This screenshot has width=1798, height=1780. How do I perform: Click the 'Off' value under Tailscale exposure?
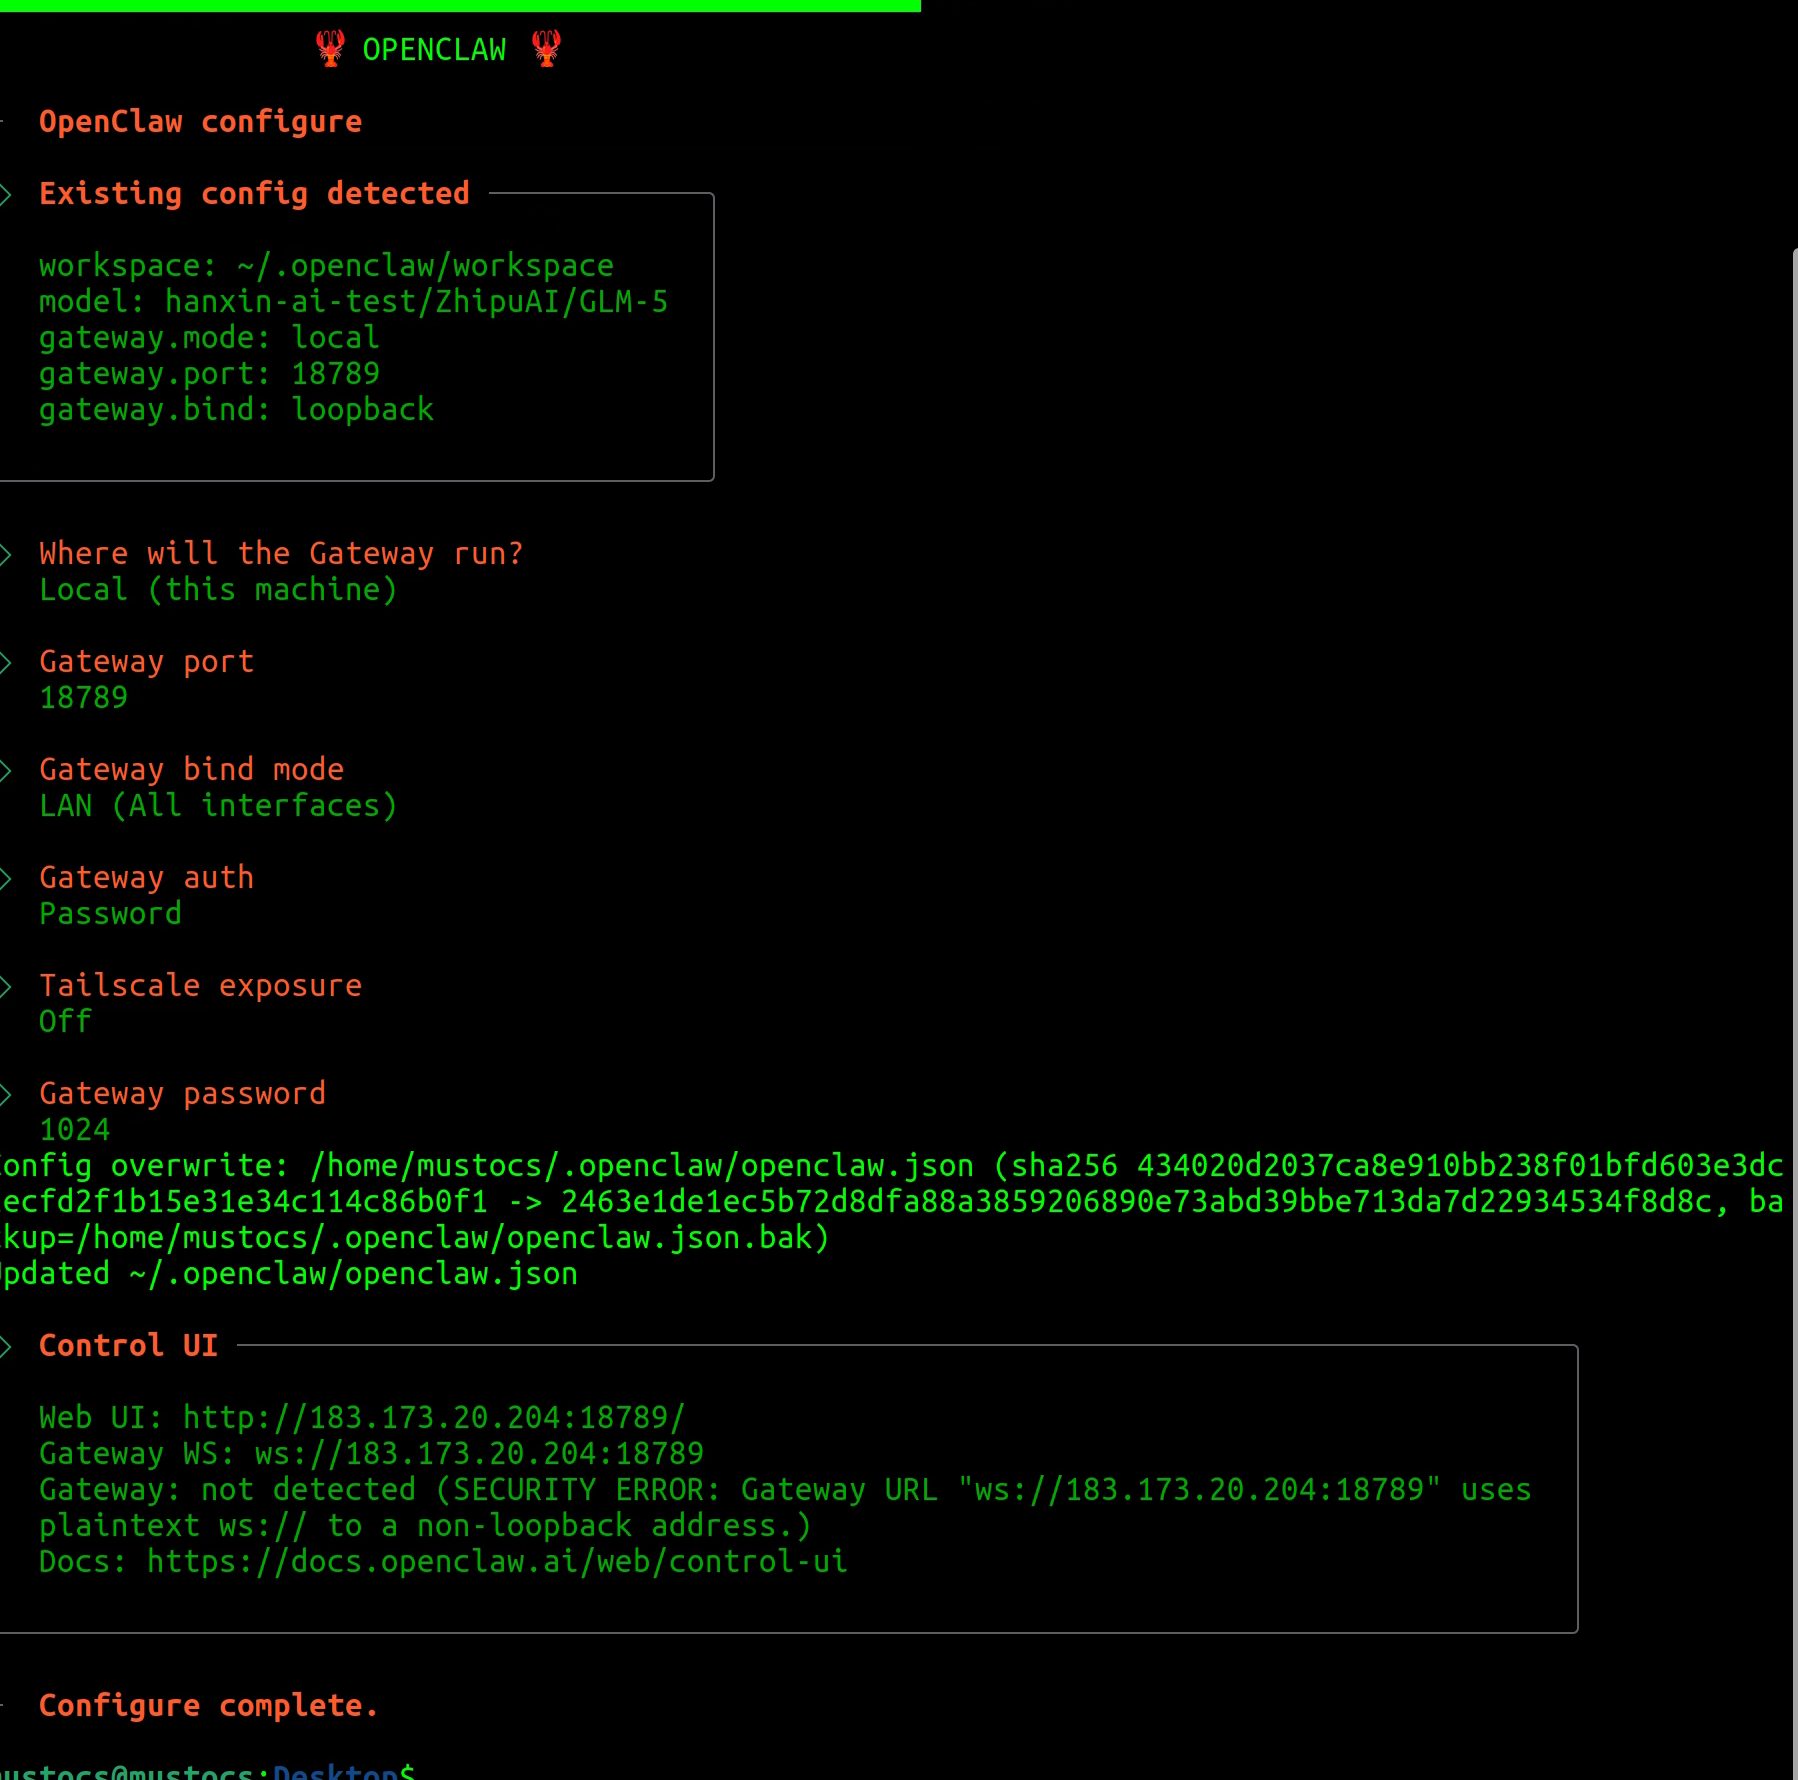pyautogui.click(x=65, y=1022)
